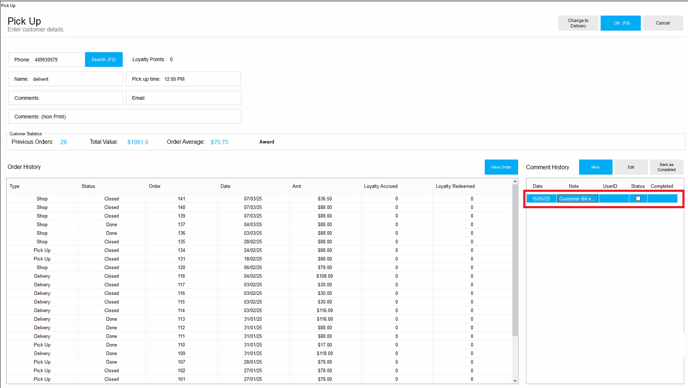This screenshot has width=688, height=388.
Task: Open the Previous Orders value 28
Action: point(64,142)
